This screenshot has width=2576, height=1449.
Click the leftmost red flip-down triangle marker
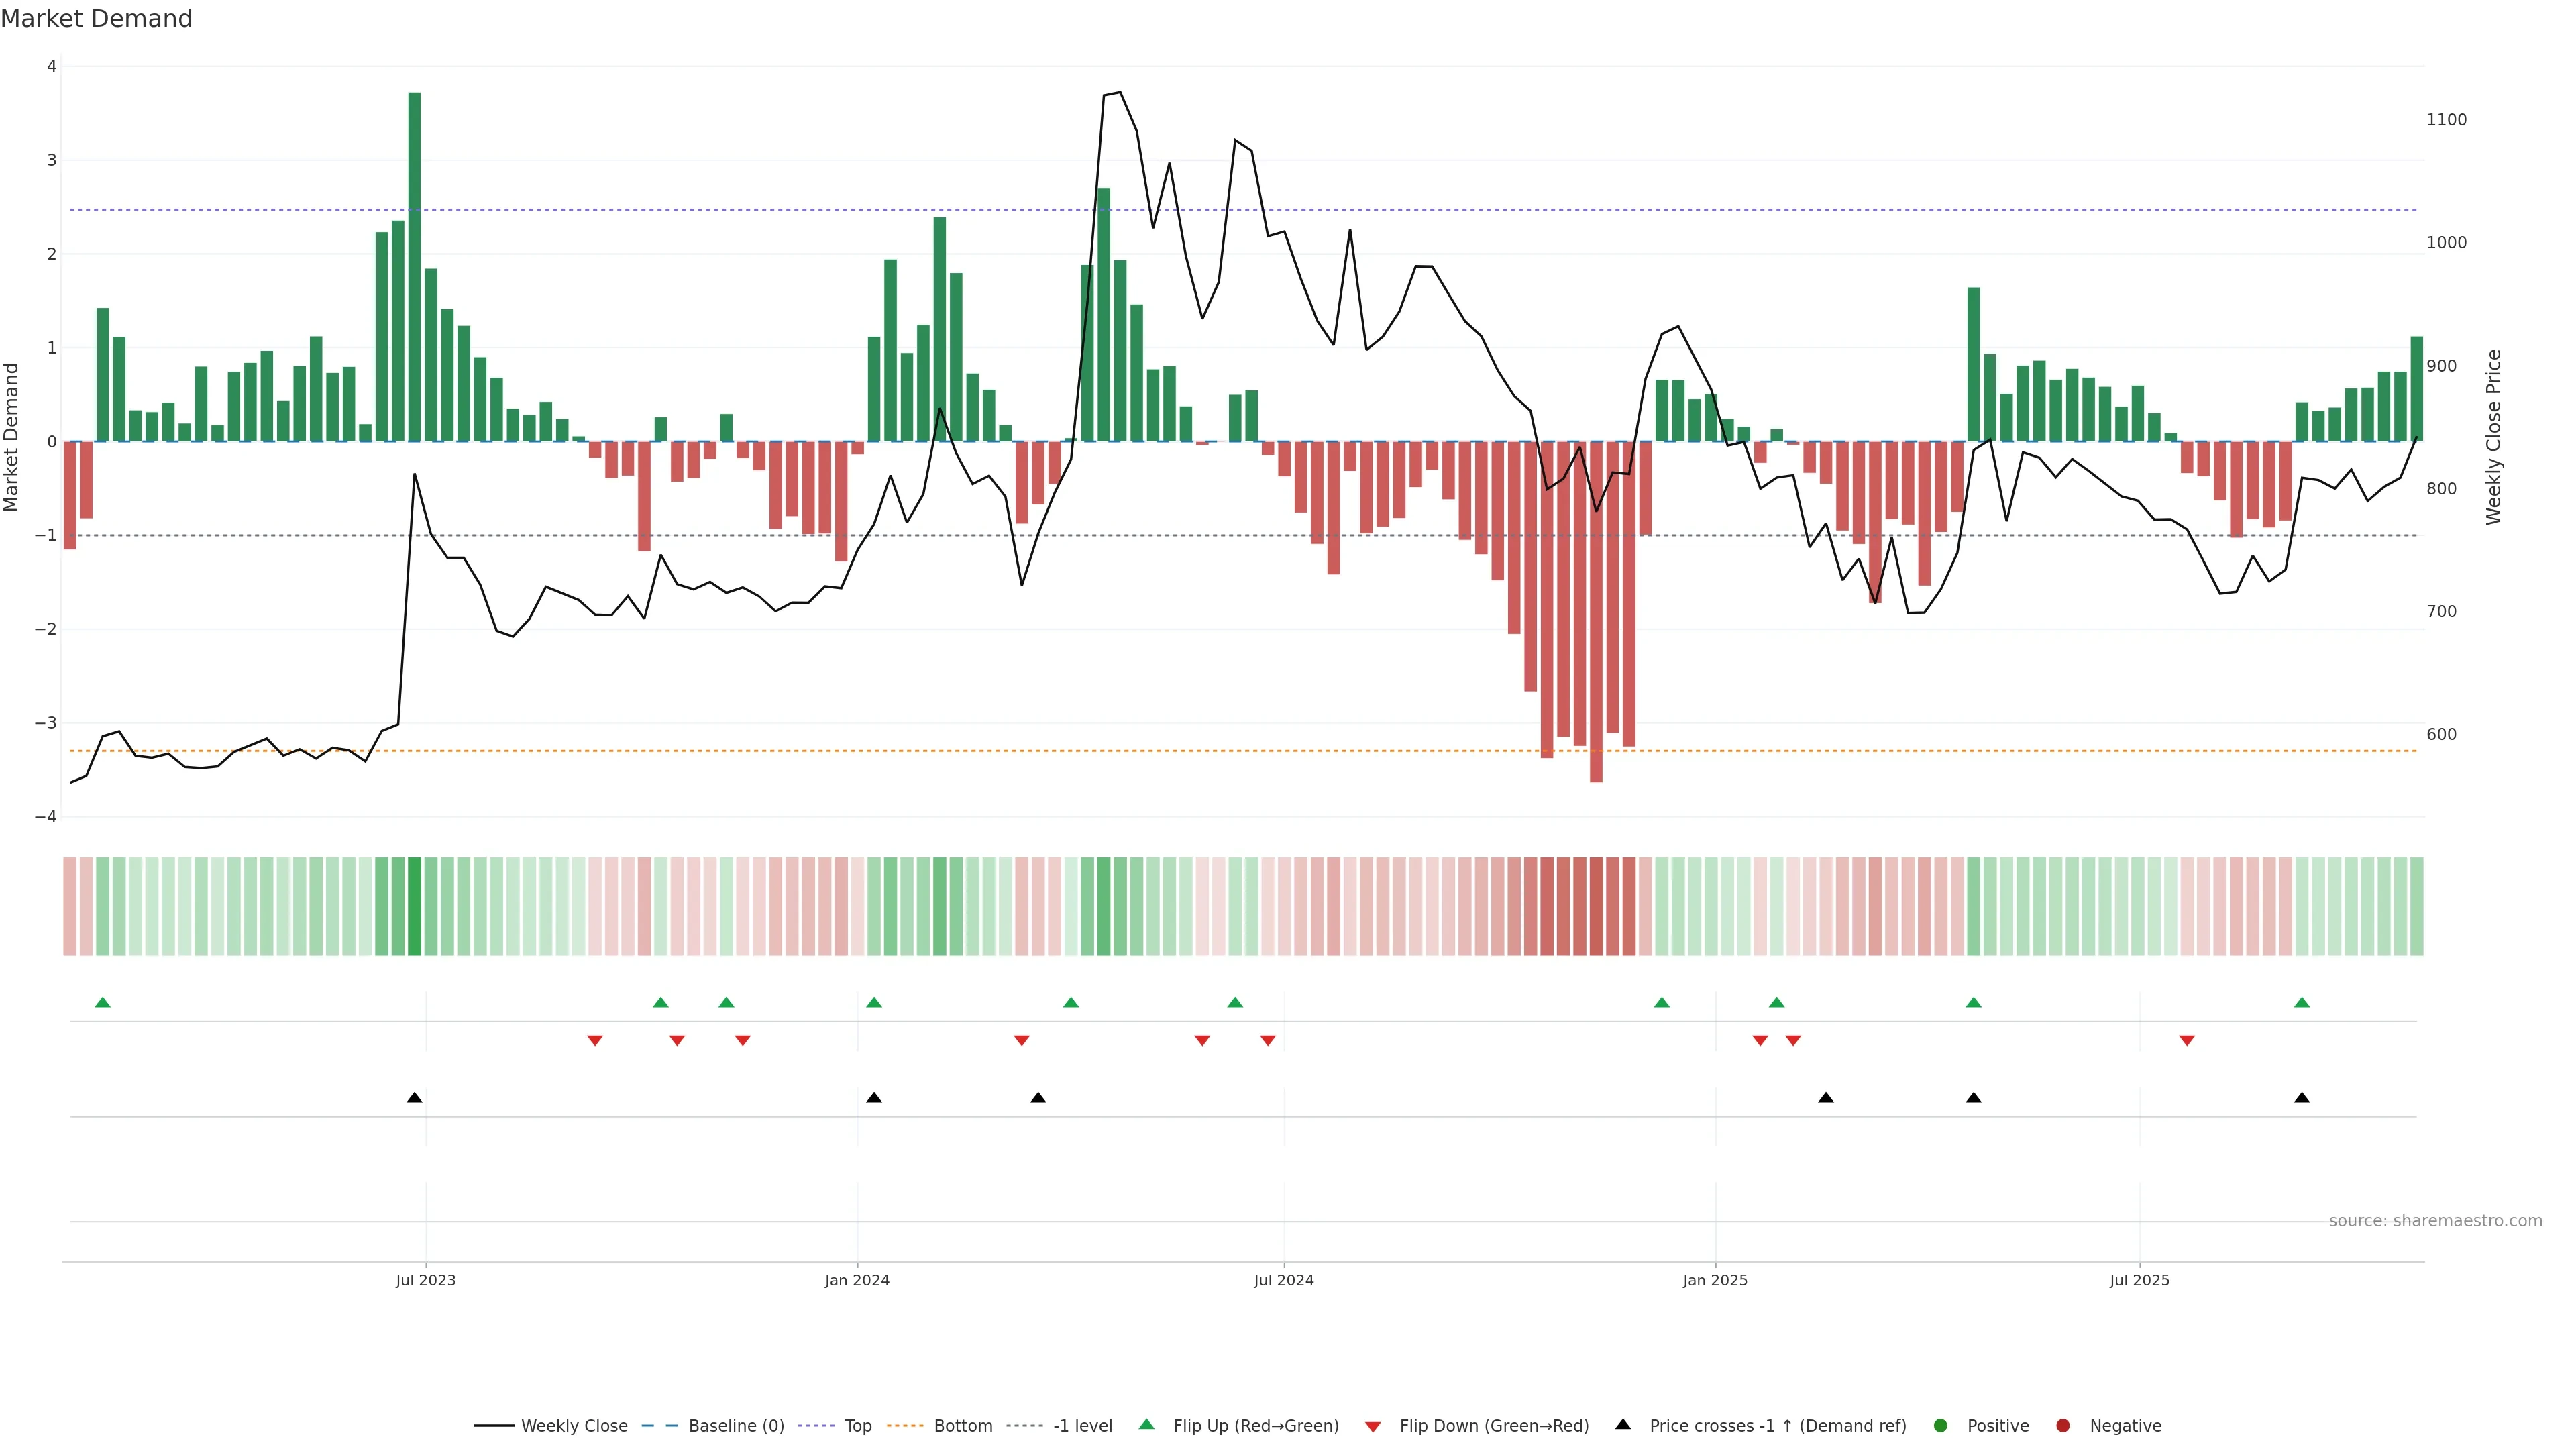tap(595, 1041)
